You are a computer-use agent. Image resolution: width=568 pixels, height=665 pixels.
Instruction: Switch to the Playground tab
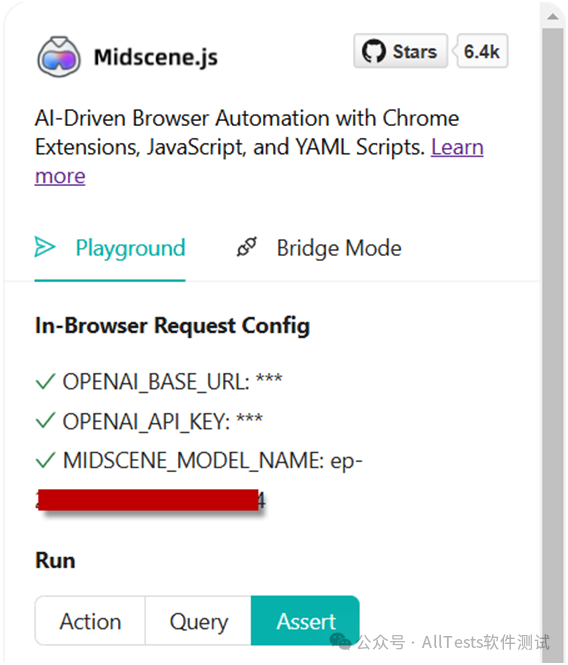(110, 248)
